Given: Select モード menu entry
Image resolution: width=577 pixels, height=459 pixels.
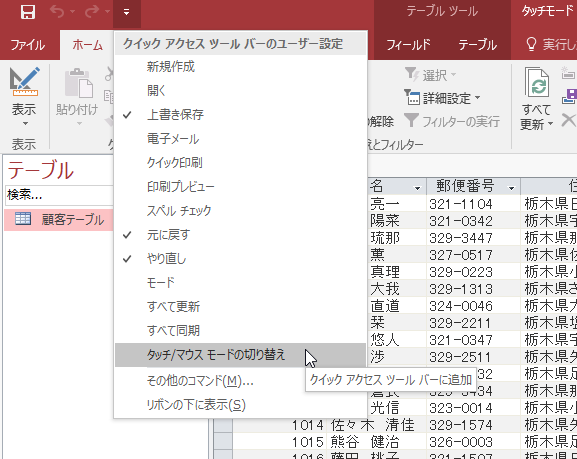Looking at the screenshot, I should (241, 283).
